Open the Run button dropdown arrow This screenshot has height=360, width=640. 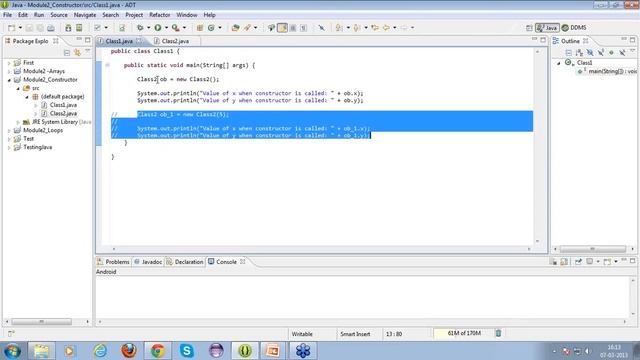[166, 28]
